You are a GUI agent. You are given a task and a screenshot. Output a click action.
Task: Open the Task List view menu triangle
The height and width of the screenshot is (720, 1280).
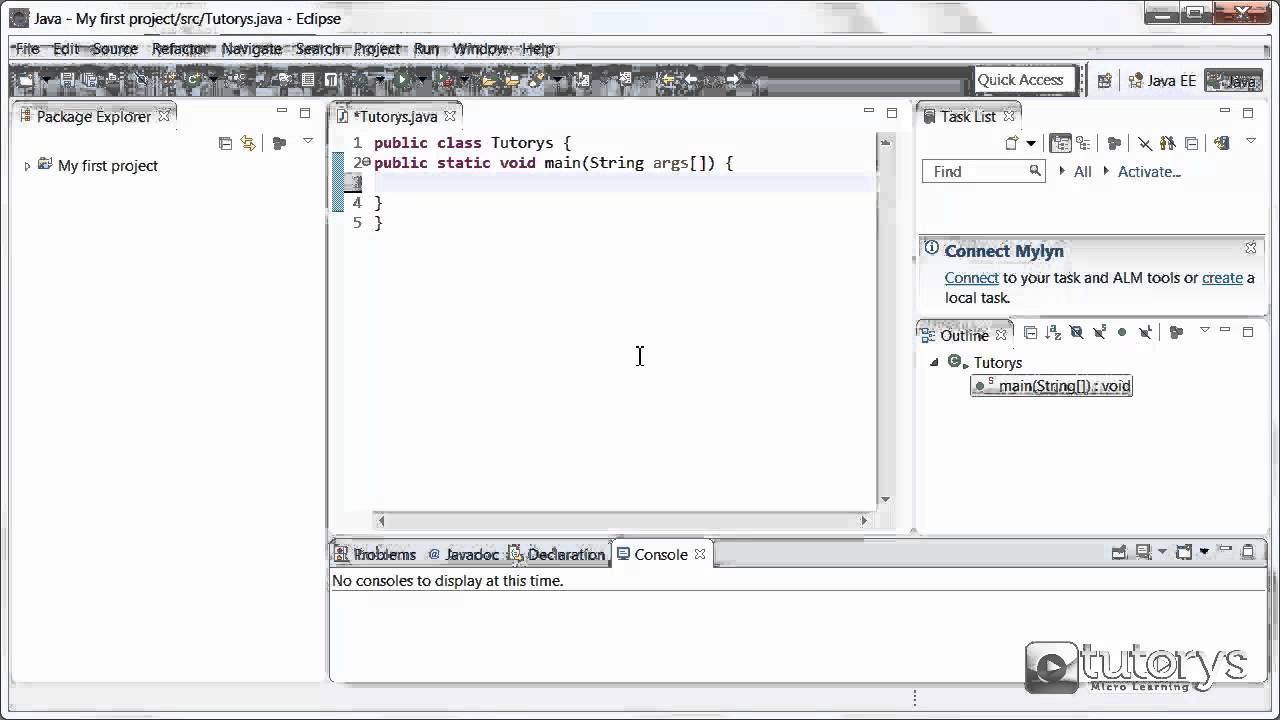pos(1250,142)
